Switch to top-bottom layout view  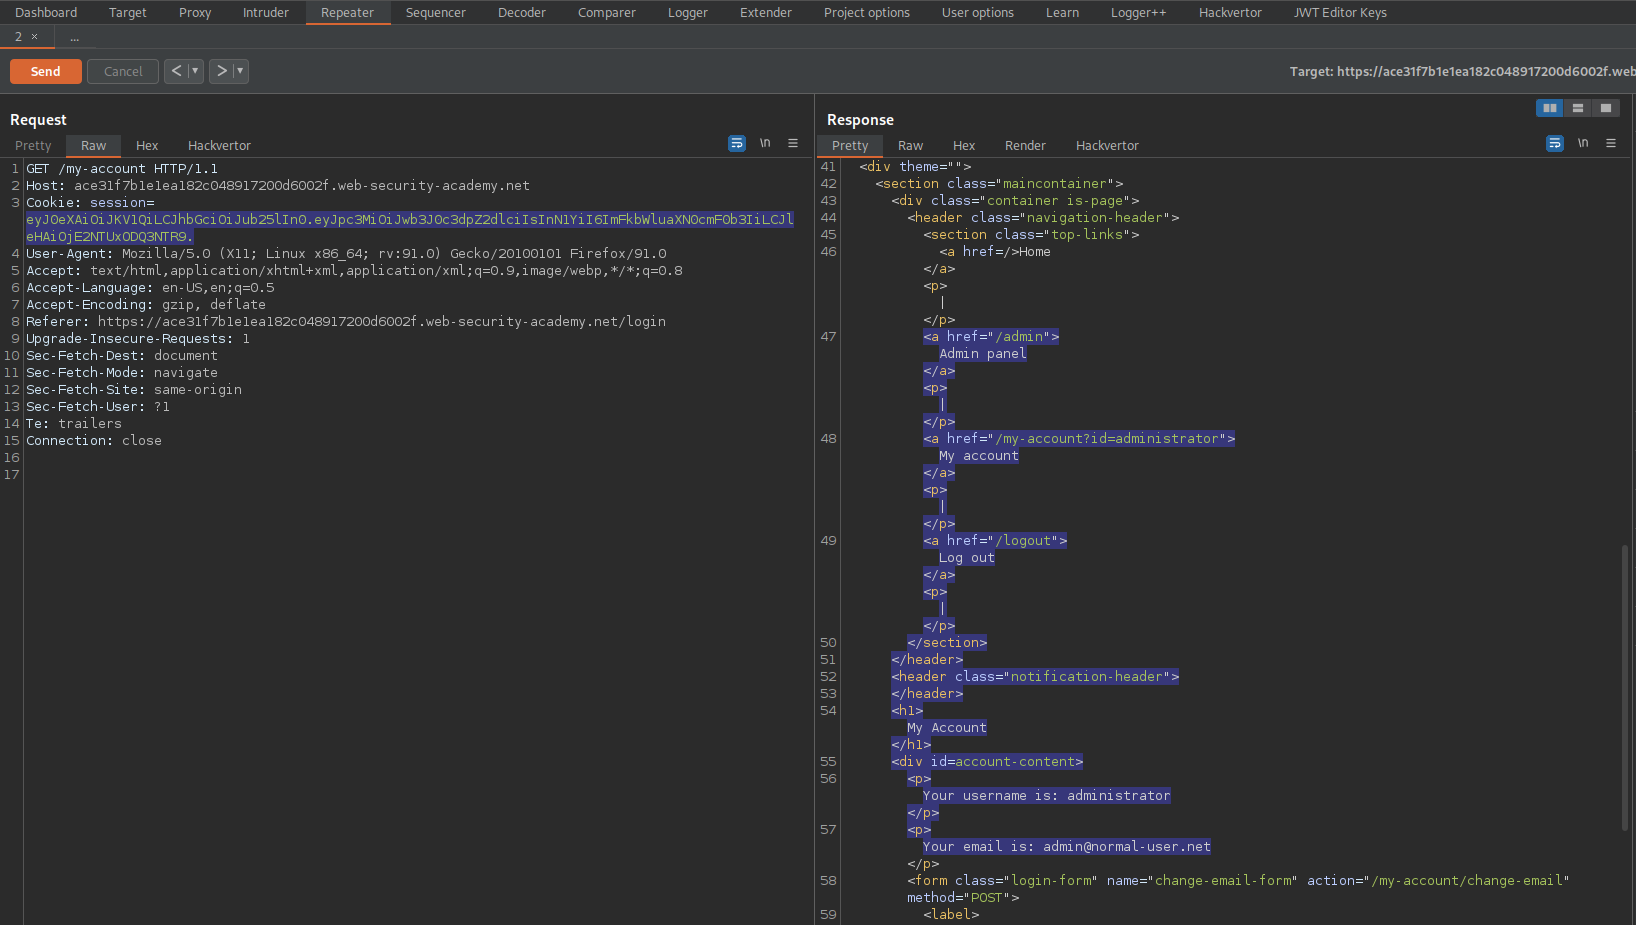click(1578, 108)
